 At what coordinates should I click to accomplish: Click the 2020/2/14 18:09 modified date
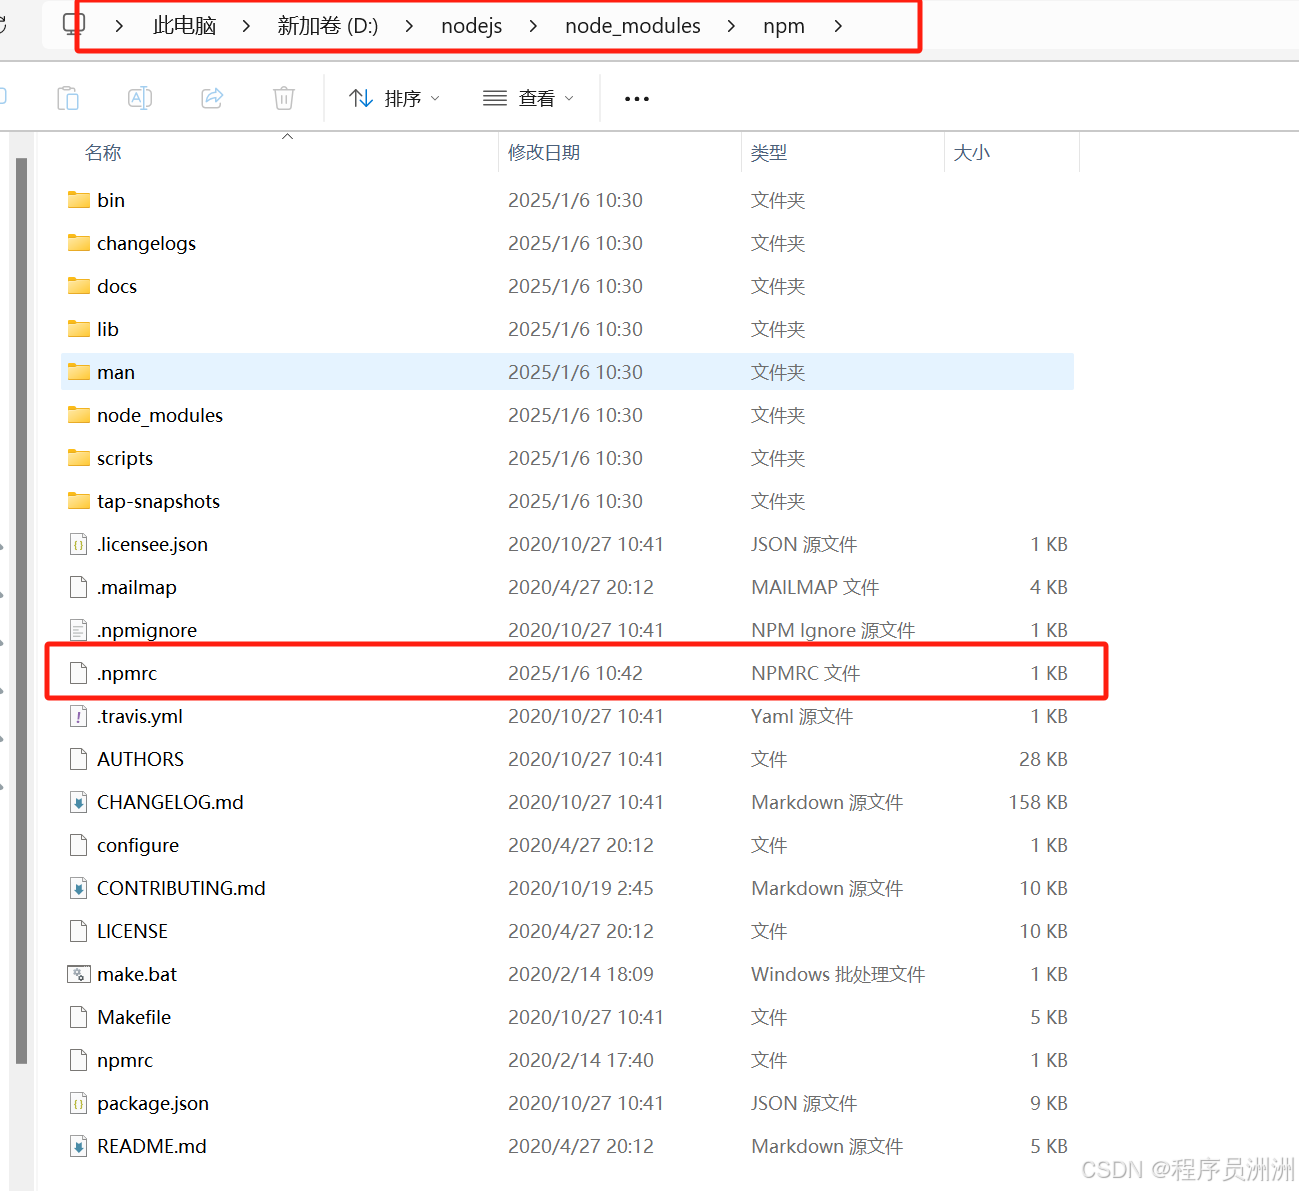pyautogui.click(x=581, y=974)
